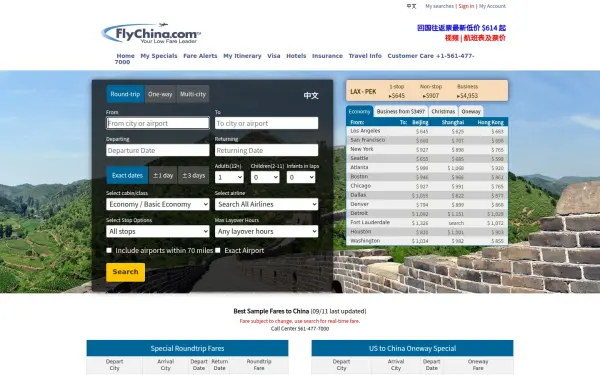The image size is (600, 375).
Task: Click Chicago to Hong Kong $765 fare
Action: (497, 186)
